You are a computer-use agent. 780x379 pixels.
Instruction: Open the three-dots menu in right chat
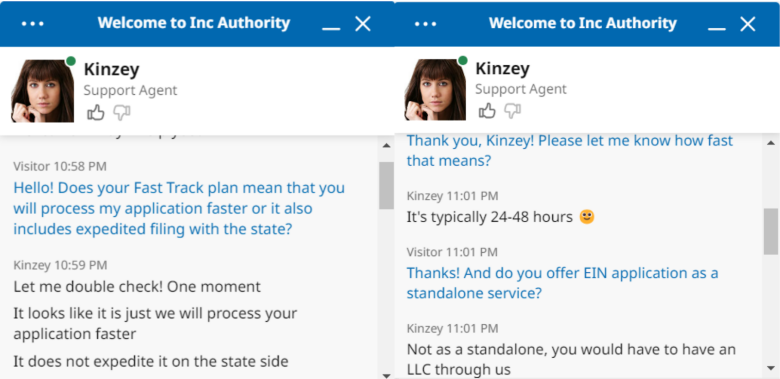pyautogui.click(x=425, y=23)
